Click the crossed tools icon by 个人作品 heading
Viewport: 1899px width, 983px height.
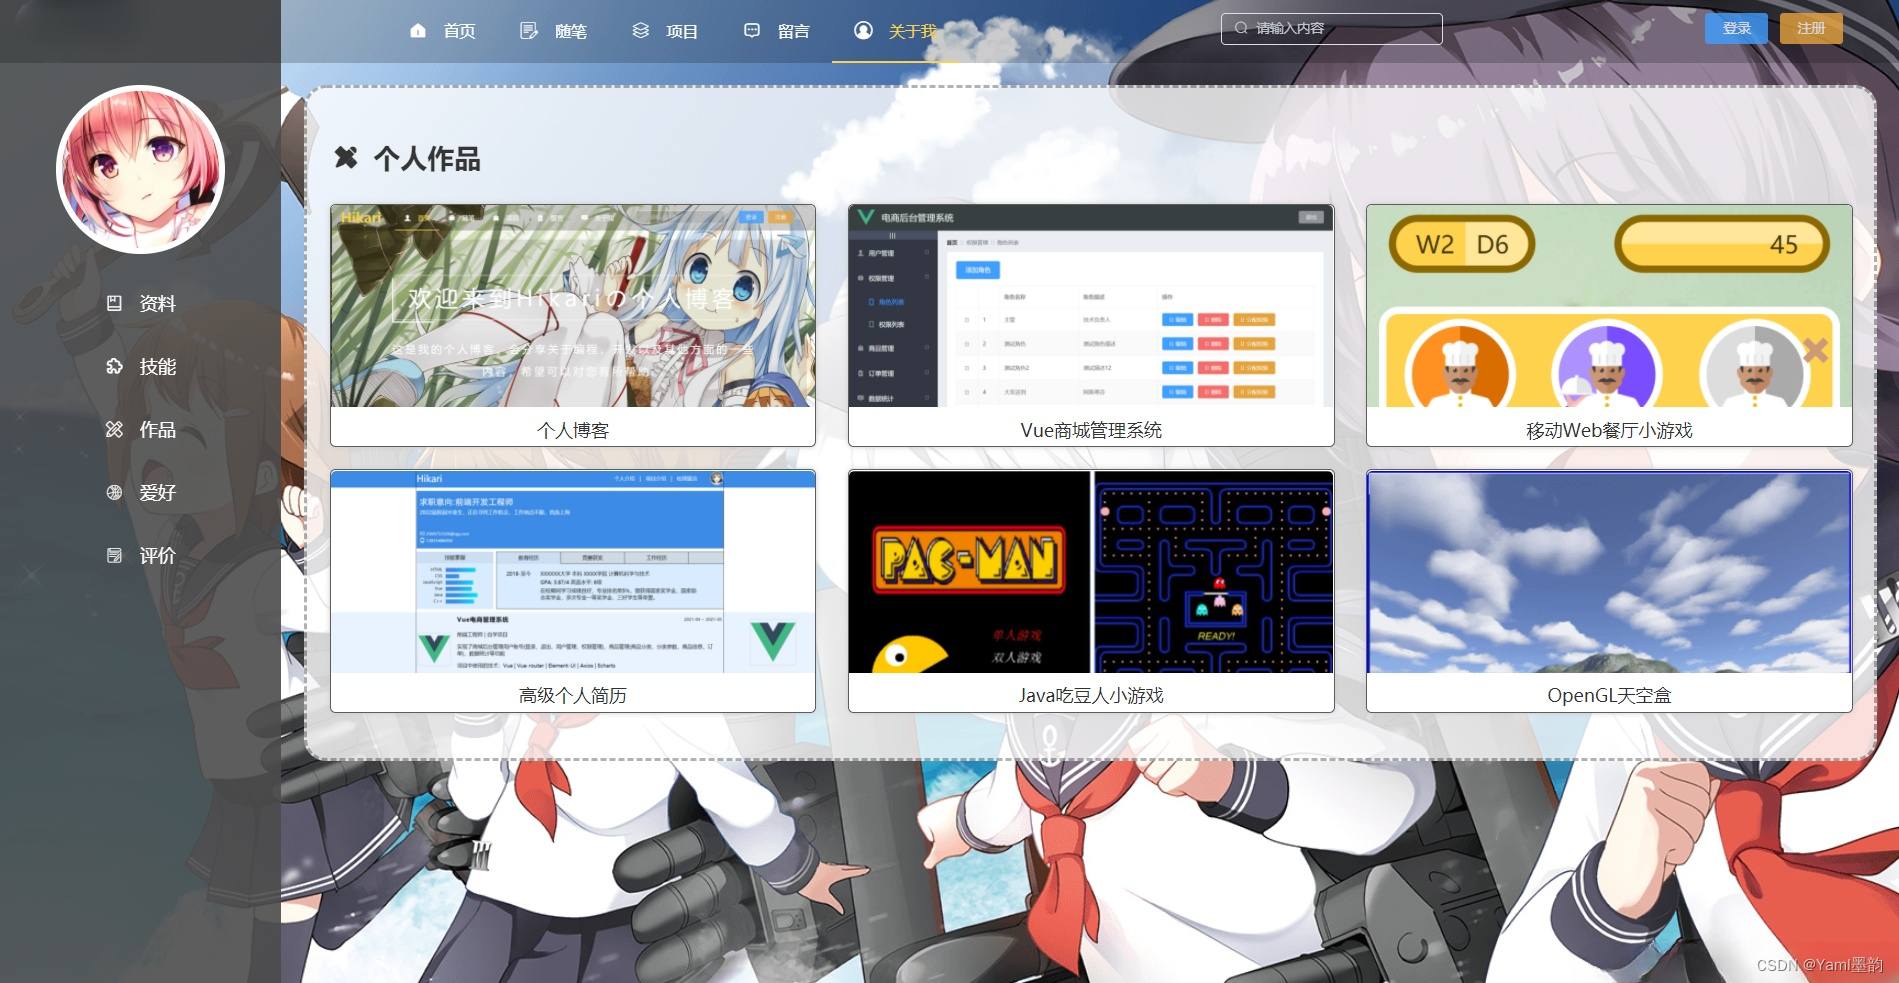pyautogui.click(x=346, y=157)
